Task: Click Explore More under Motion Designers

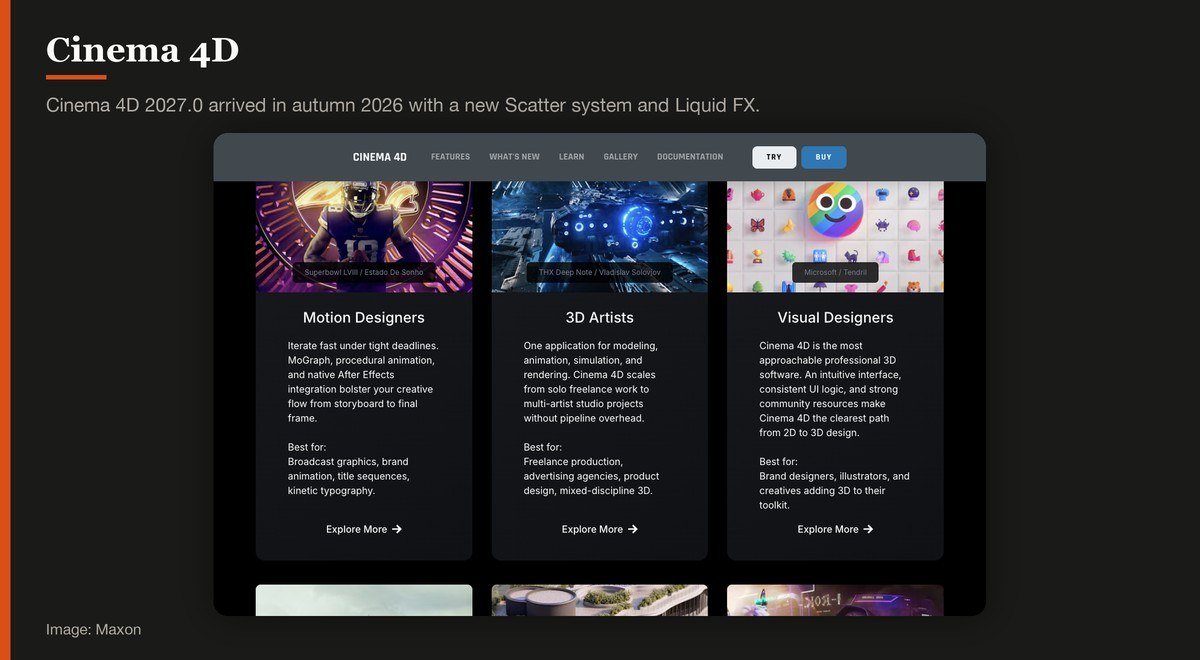Action: pos(364,529)
